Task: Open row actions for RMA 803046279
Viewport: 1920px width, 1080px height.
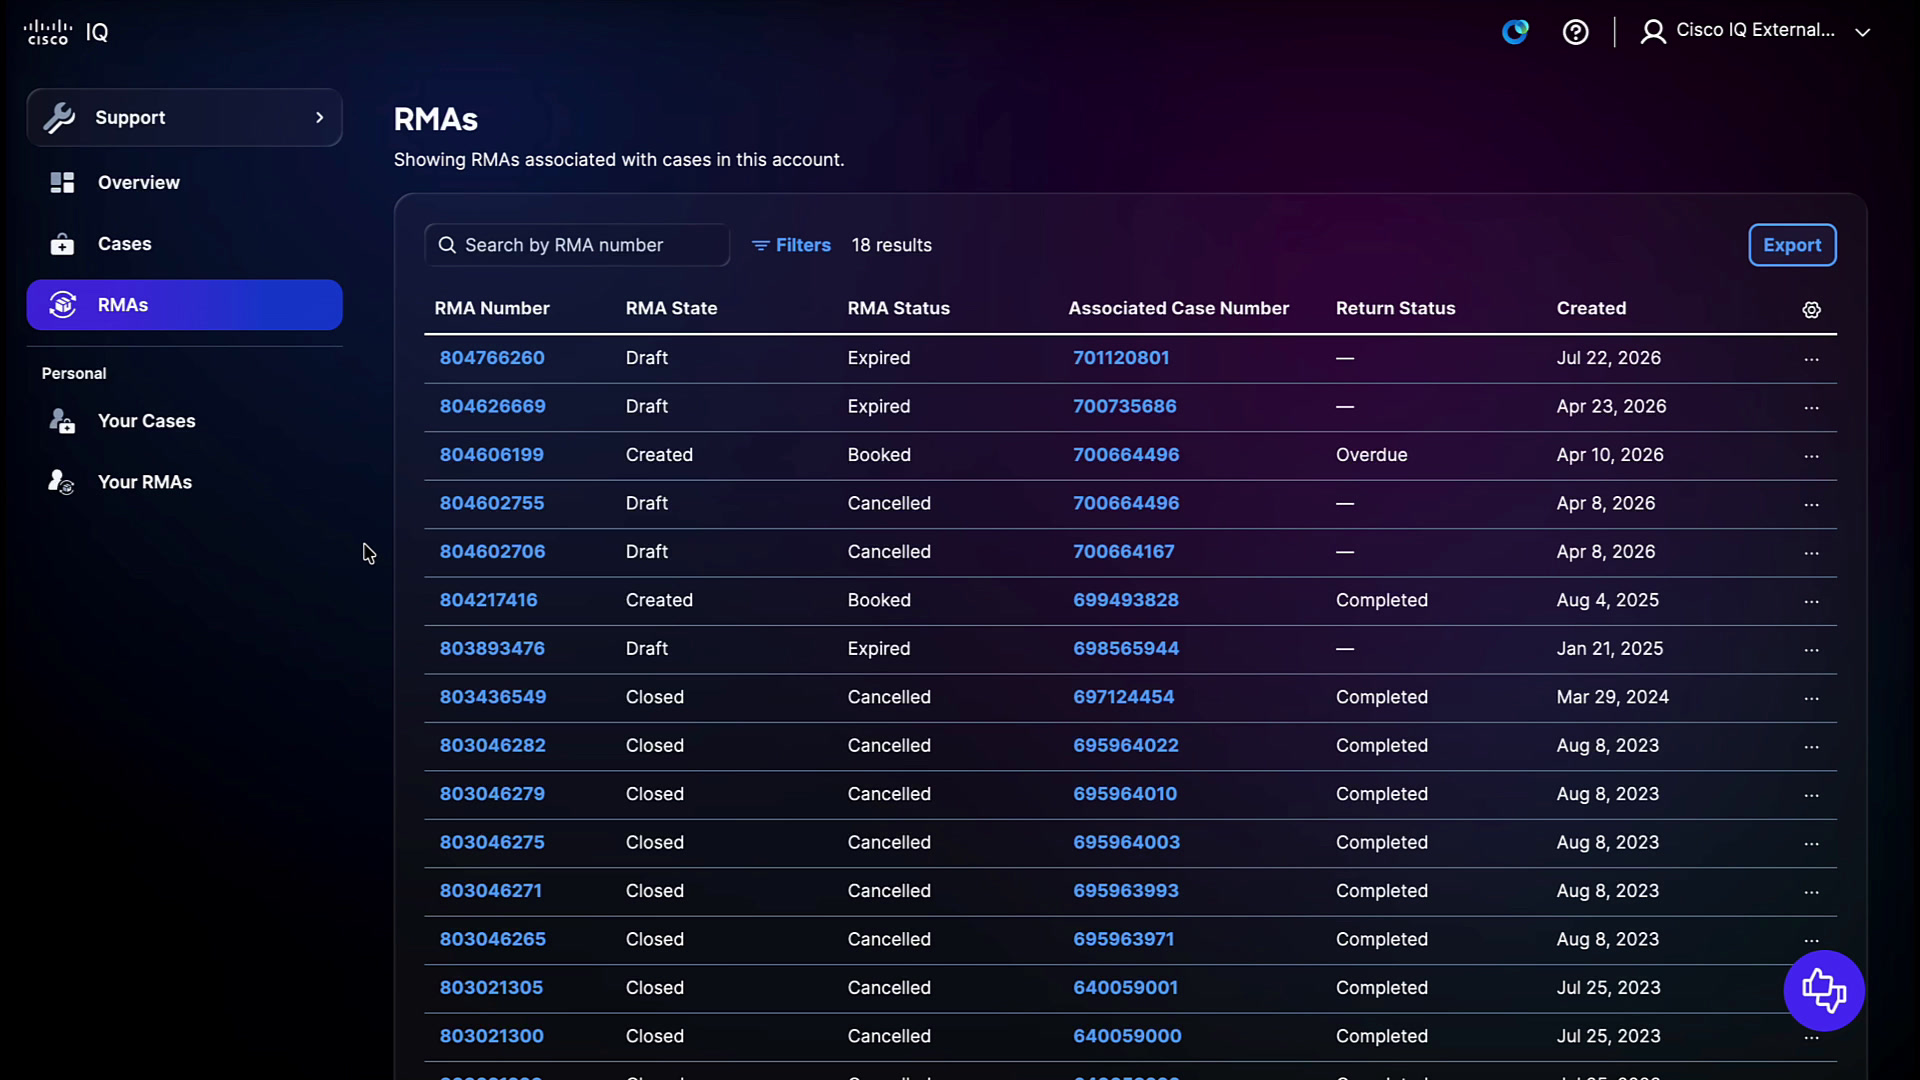Action: [1811, 795]
